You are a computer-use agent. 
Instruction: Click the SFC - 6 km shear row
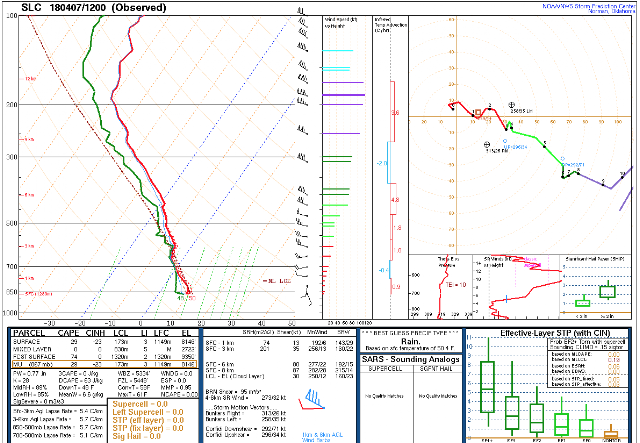[x=280, y=364]
